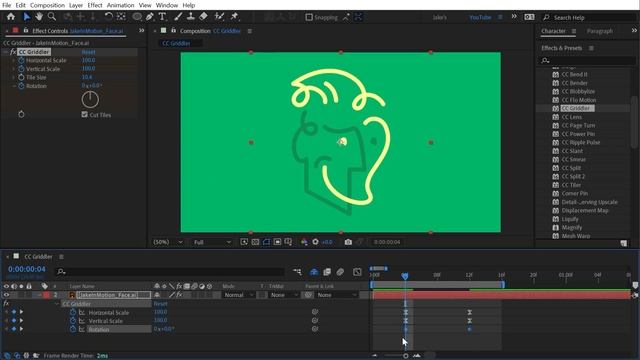Screen dimensions: 640x360
Task: Select the Clone Stamp tool
Action: (191, 17)
